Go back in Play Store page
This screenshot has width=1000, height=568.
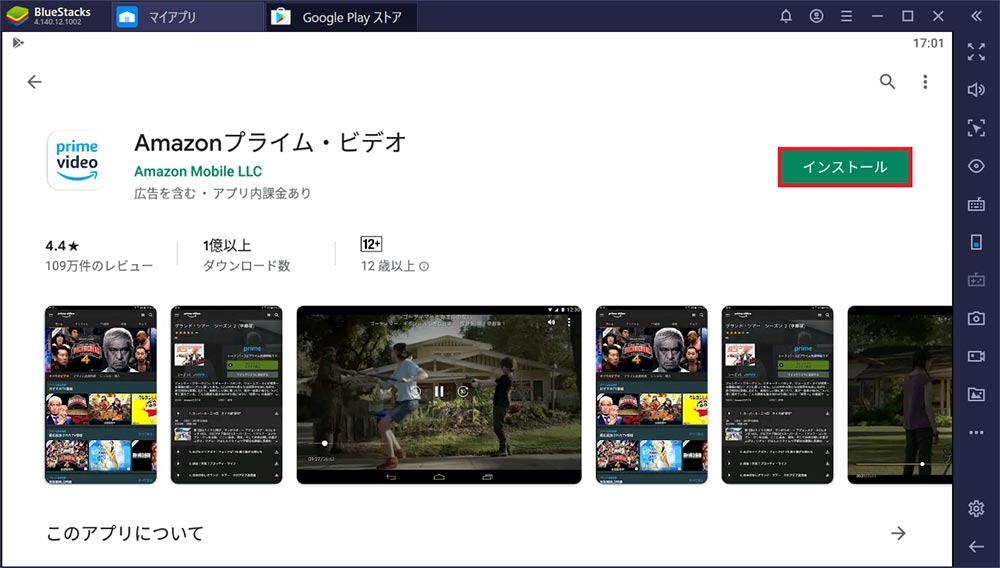tap(34, 82)
